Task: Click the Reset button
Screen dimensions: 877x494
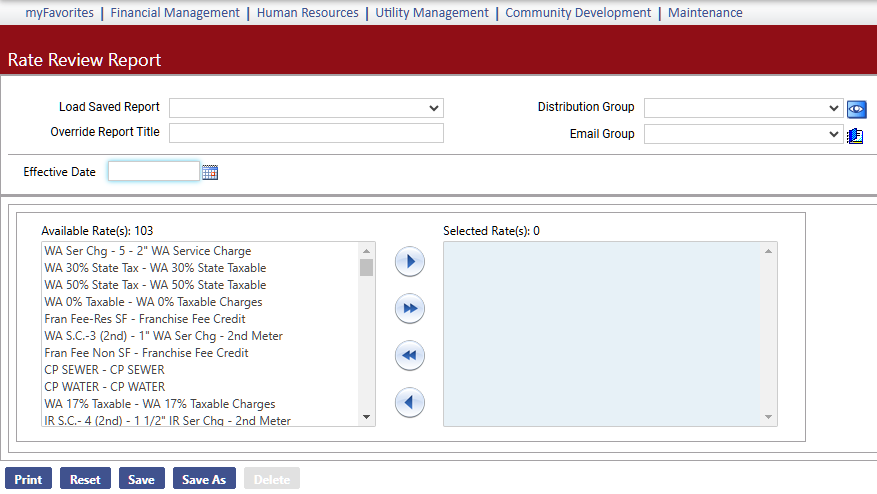Action: pyautogui.click(x=85, y=480)
